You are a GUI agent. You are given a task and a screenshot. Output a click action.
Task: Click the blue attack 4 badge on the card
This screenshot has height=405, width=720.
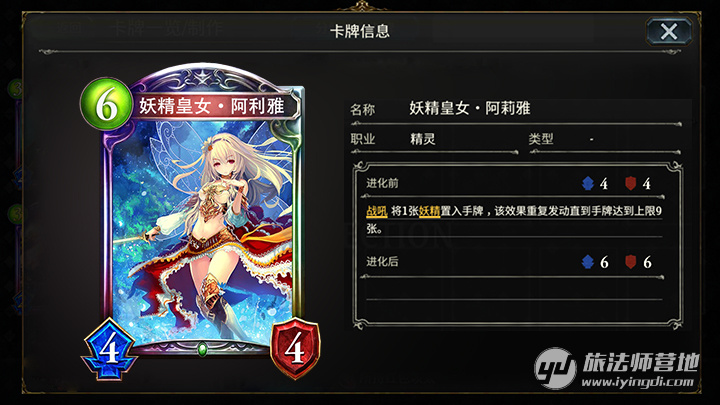tap(109, 349)
